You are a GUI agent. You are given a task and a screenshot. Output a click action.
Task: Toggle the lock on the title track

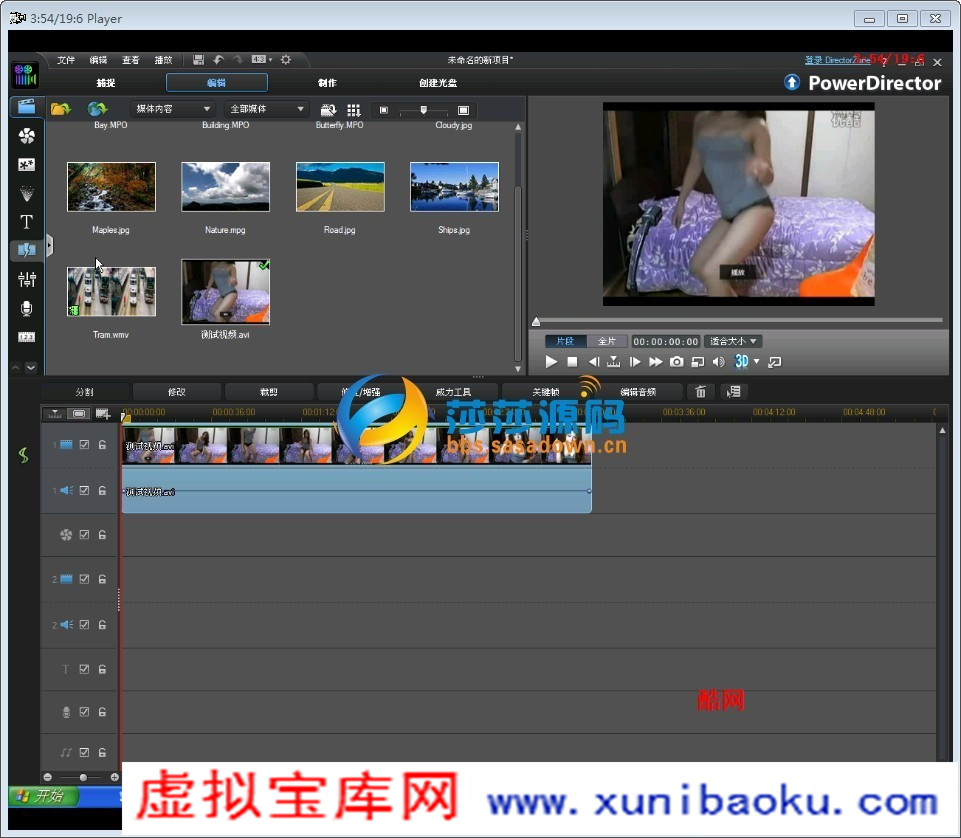coord(102,669)
